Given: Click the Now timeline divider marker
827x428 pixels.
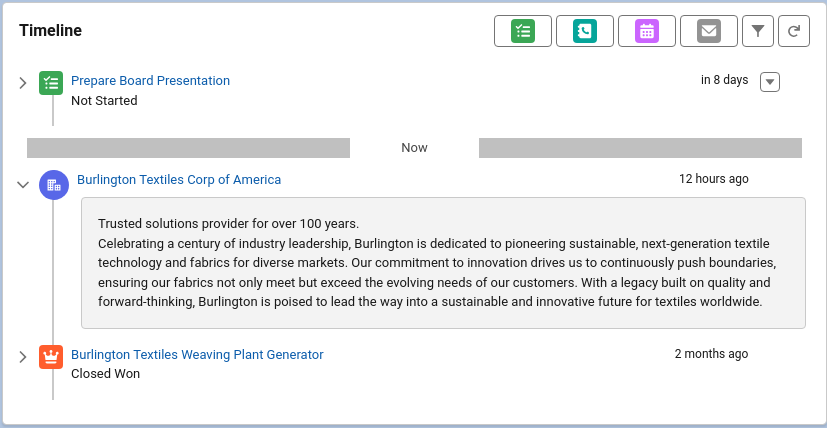Looking at the screenshot, I should click(x=414, y=148).
